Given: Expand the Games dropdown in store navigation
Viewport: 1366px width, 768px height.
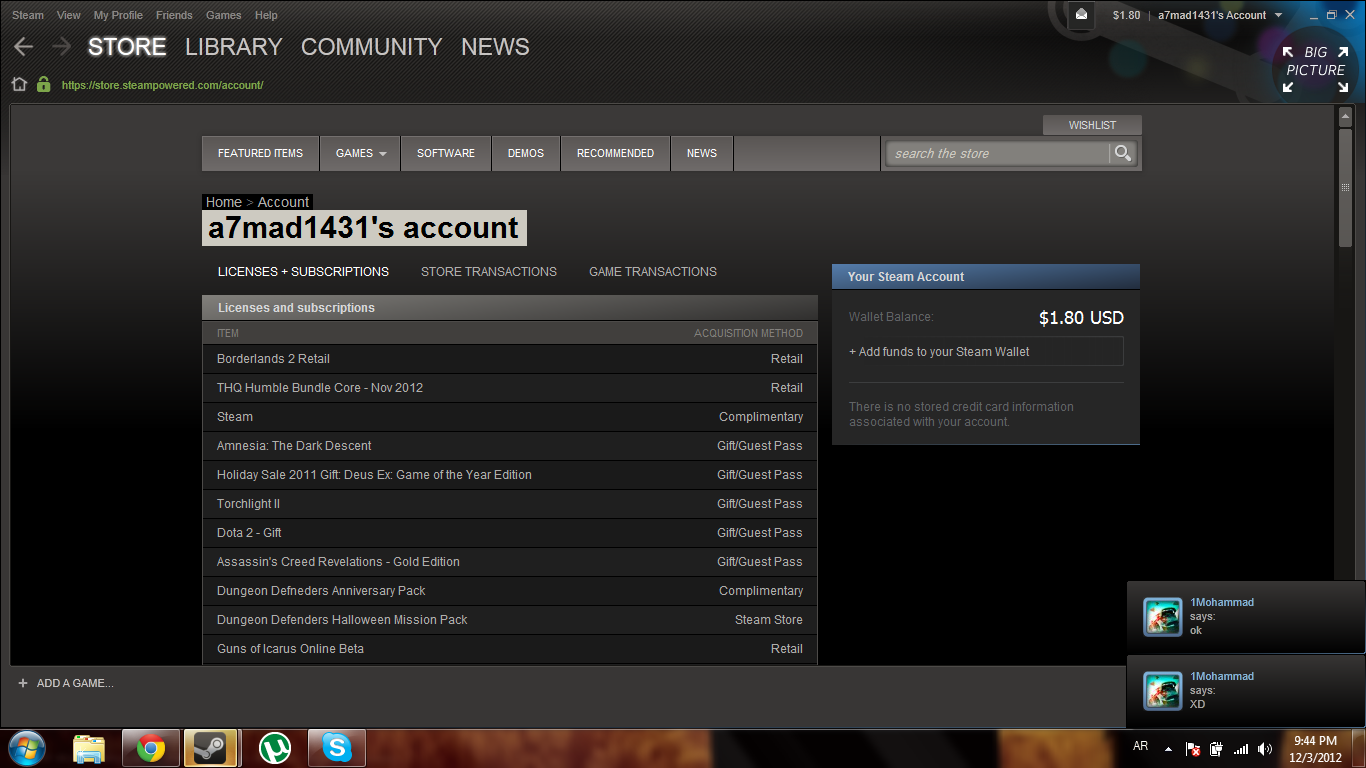Looking at the screenshot, I should pos(360,153).
